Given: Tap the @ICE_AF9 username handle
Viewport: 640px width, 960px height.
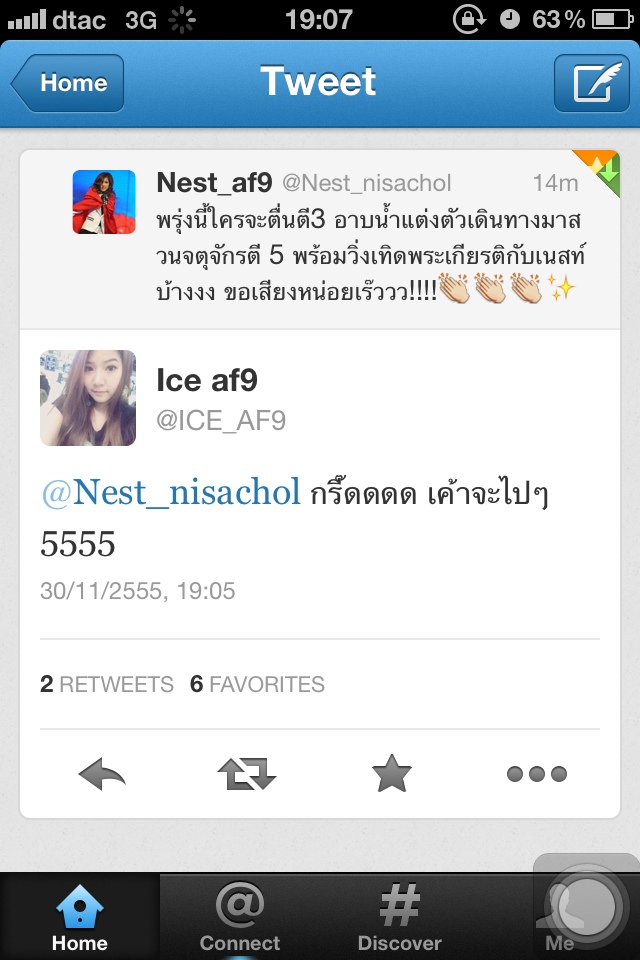Looking at the screenshot, I should pyautogui.click(x=221, y=421).
